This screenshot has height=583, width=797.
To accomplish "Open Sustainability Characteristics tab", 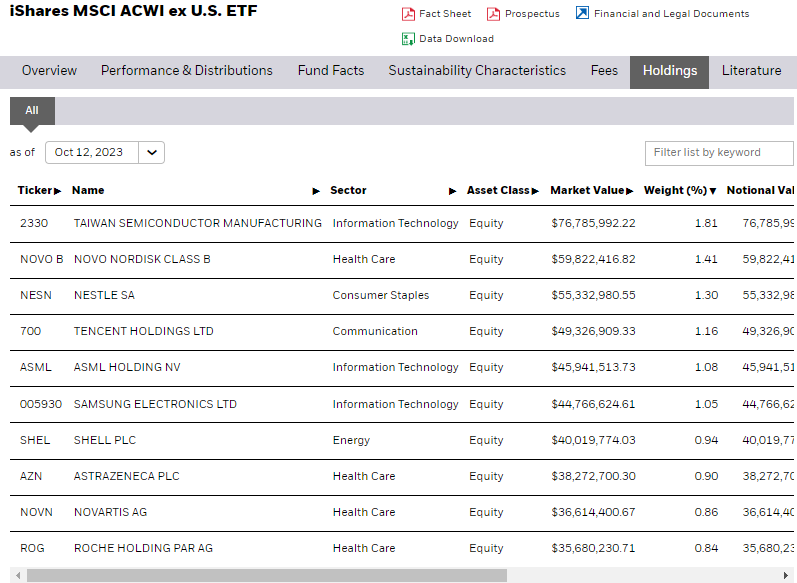I will (477, 71).
